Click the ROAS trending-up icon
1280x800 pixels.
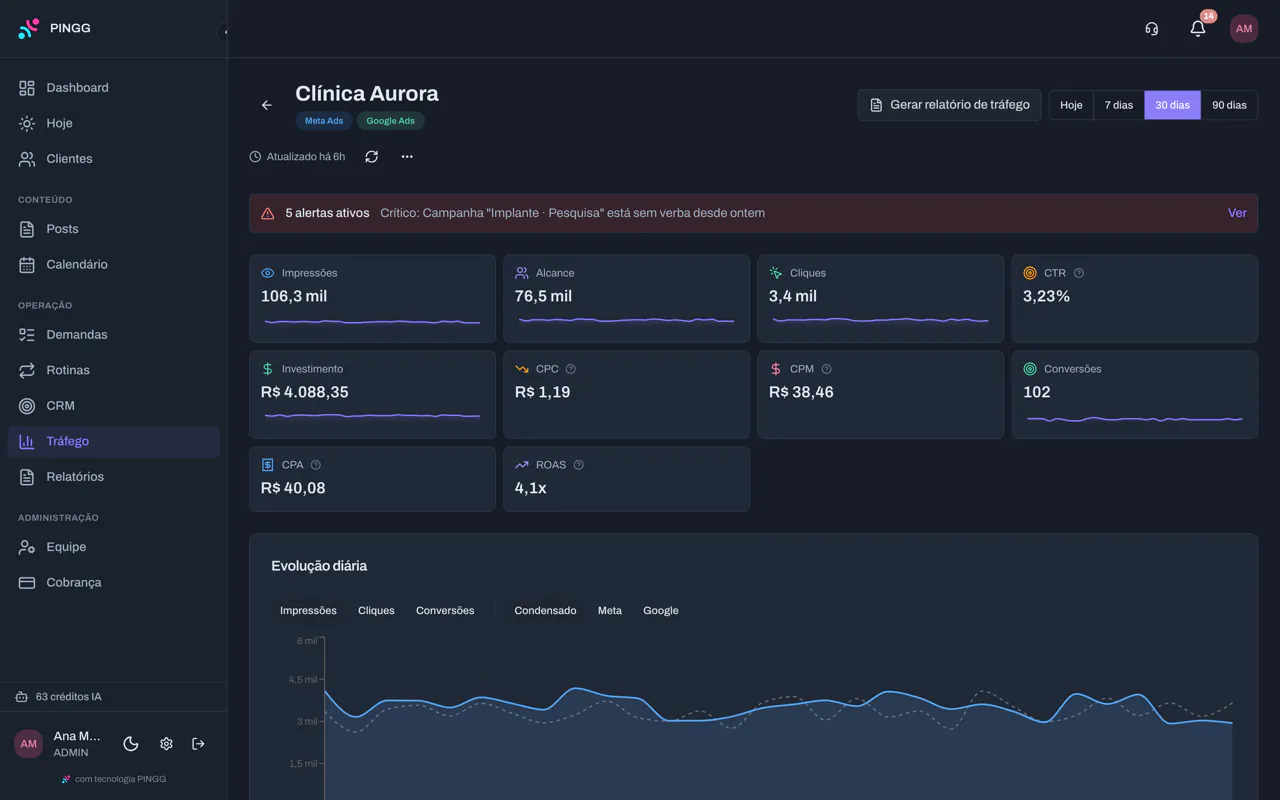(x=522, y=465)
